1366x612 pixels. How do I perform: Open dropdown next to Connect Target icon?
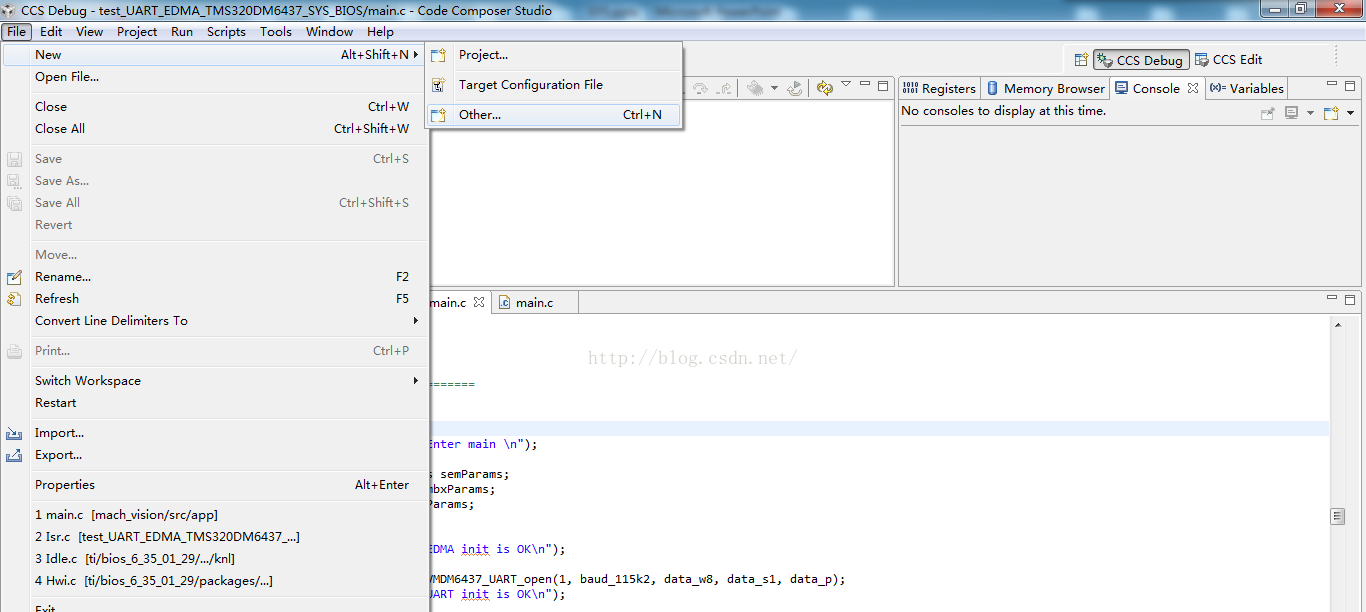click(774, 88)
